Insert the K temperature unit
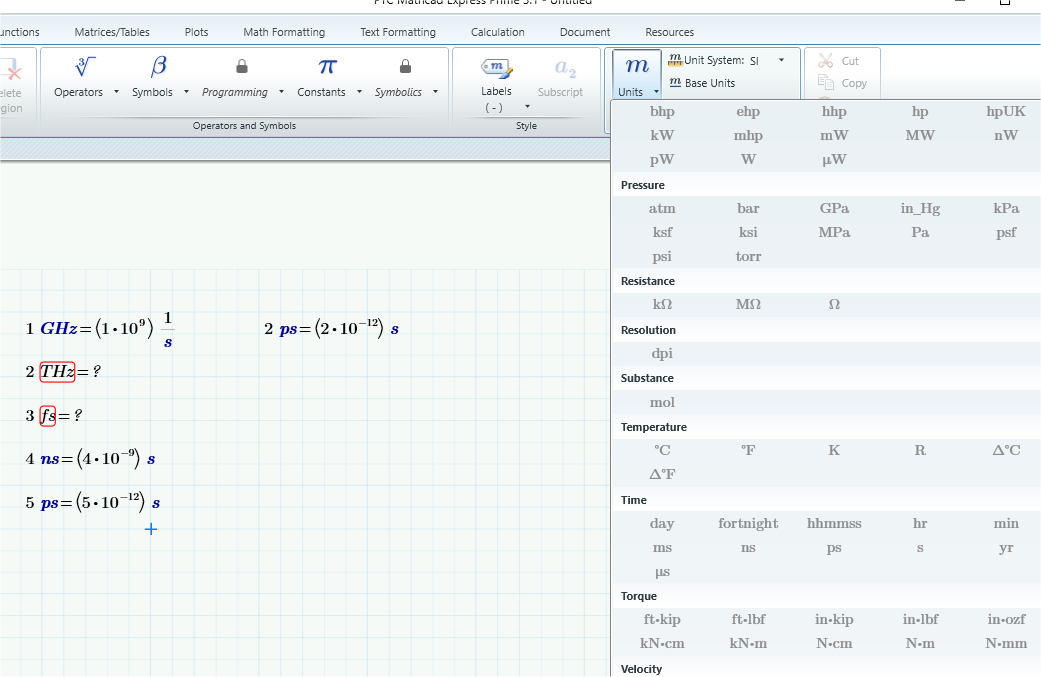The image size is (1041, 677). [x=834, y=450]
